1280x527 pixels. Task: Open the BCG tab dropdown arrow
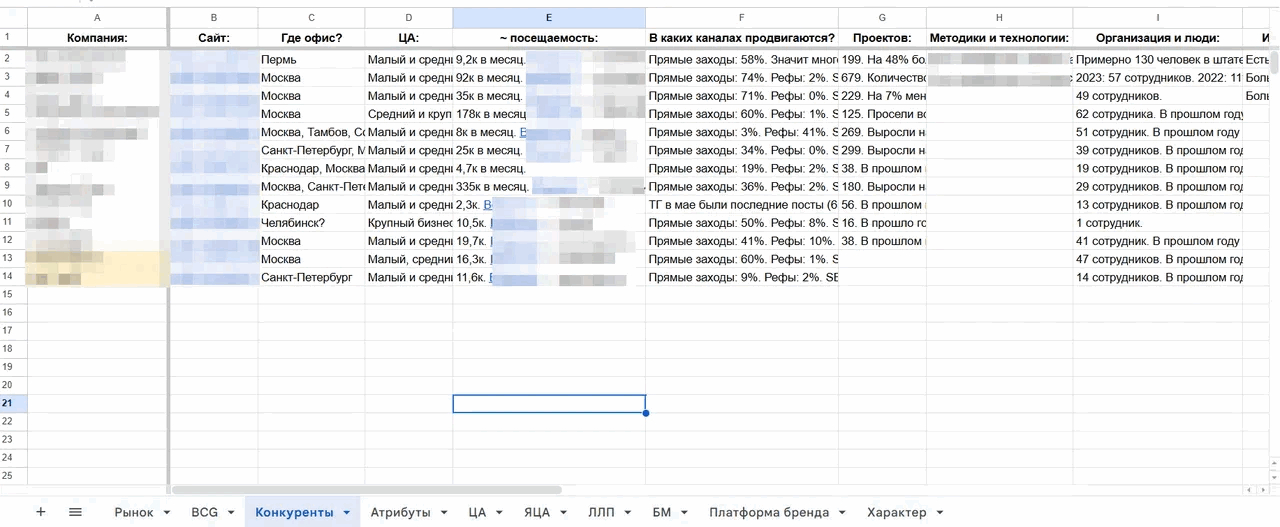click(x=229, y=513)
